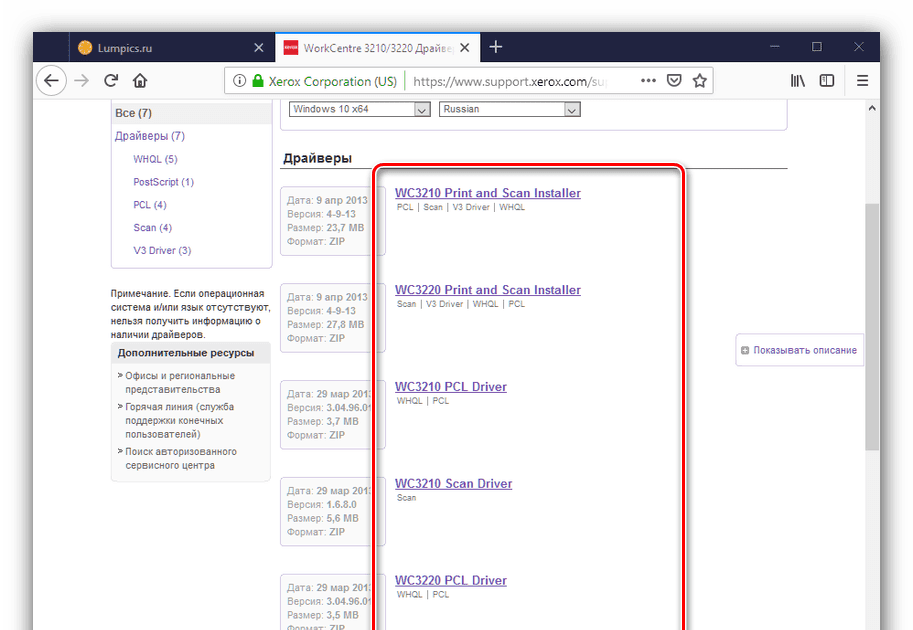Toggle Показывать описание description button
The height and width of the screenshot is (630, 913).
pos(799,350)
